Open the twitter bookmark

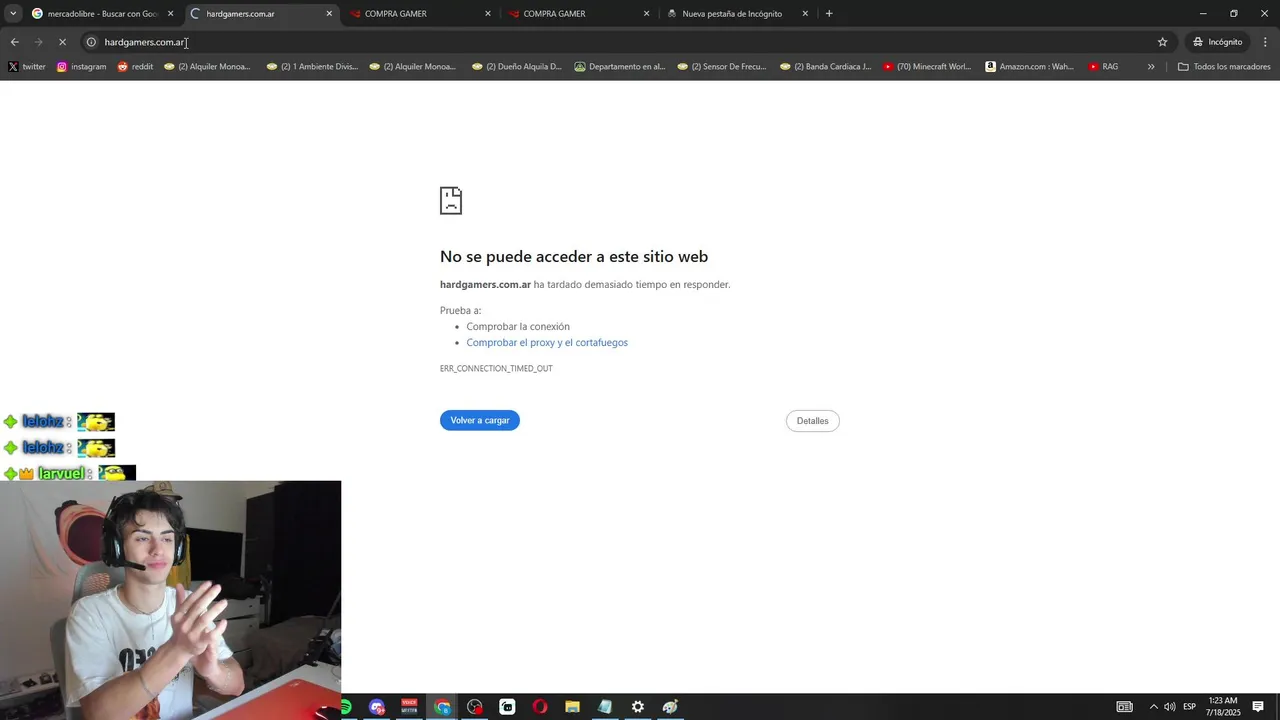tap(27, 67)
